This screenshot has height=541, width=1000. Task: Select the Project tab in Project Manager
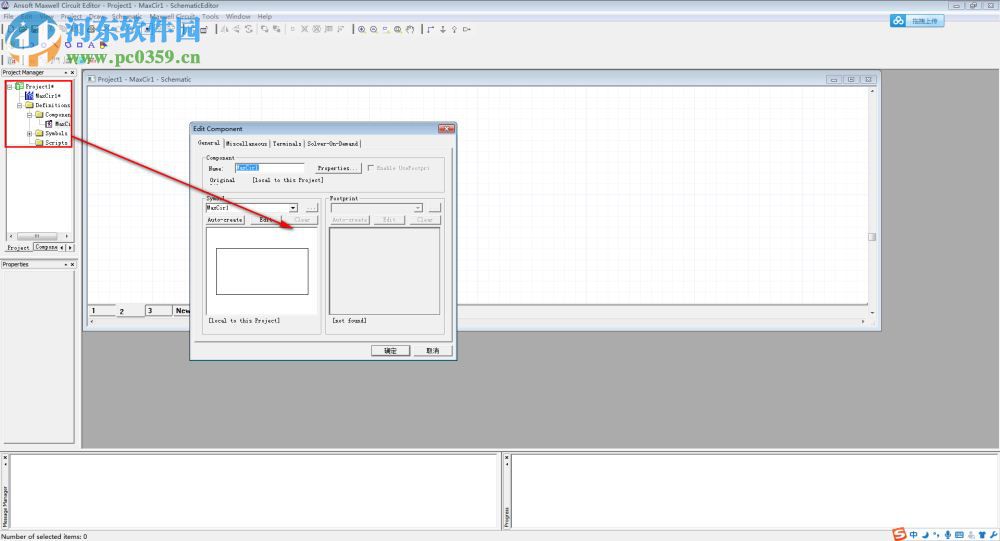18,248
